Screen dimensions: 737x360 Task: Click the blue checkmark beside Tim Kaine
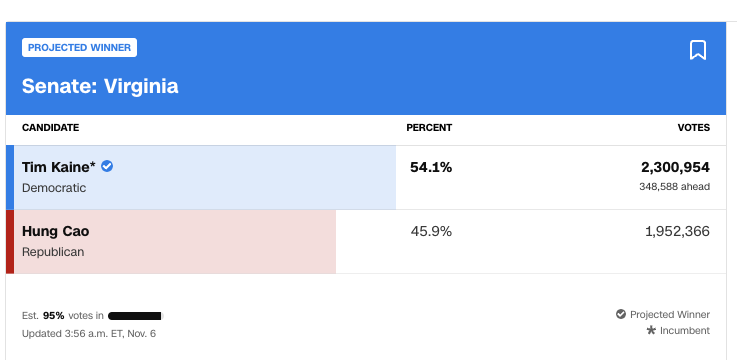point(107,166)
